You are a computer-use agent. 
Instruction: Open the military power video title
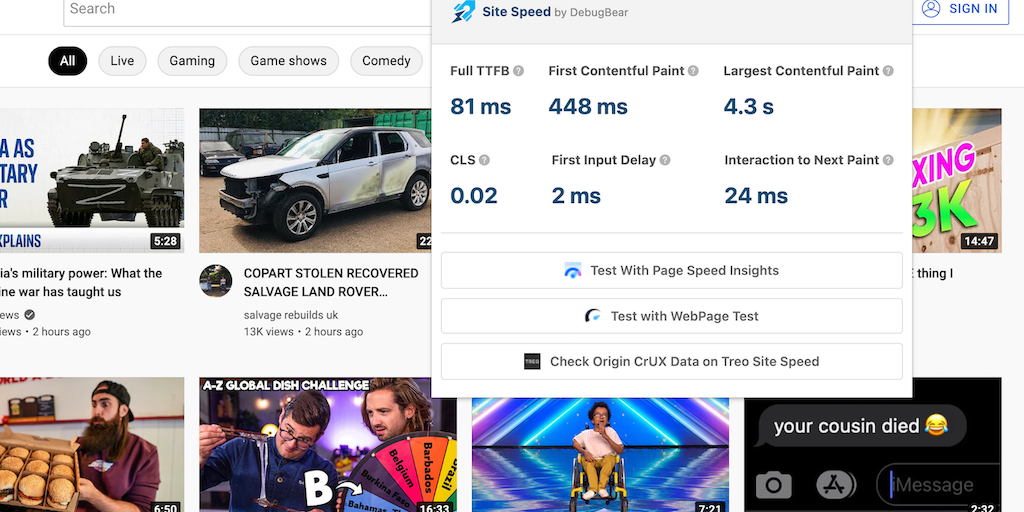pos(81,283)
